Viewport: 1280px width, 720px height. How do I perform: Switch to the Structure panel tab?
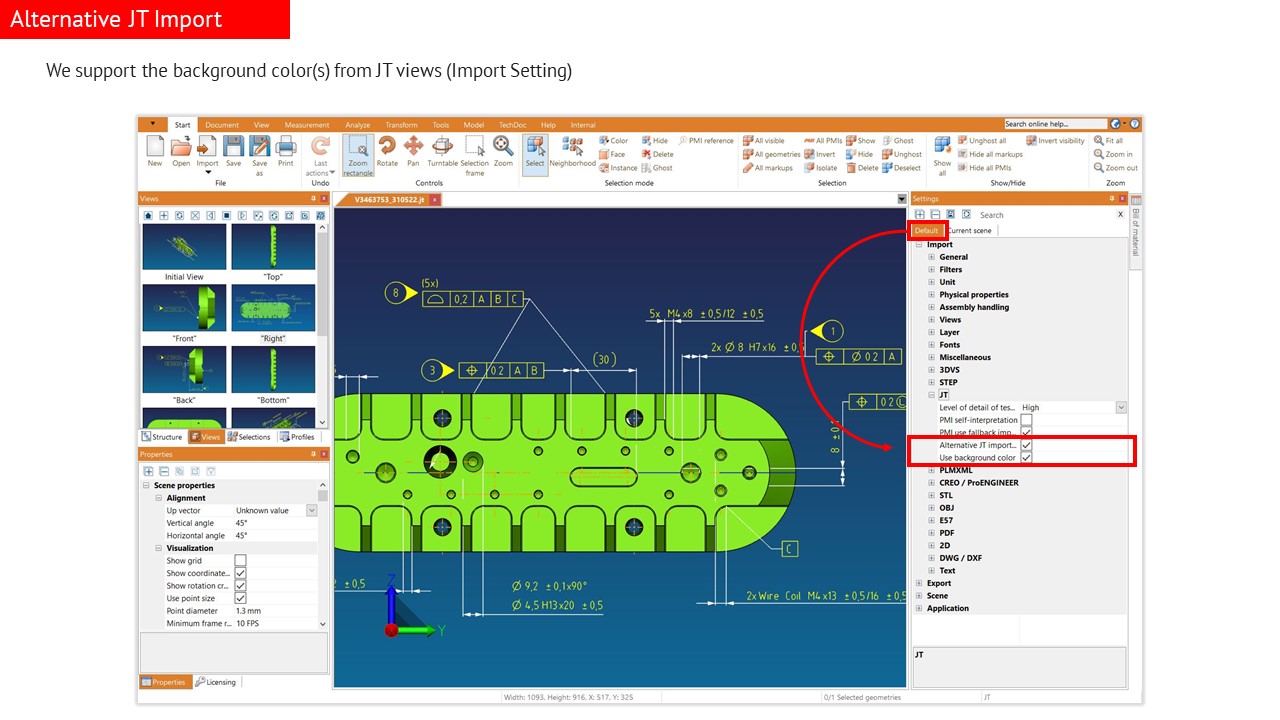162,437
